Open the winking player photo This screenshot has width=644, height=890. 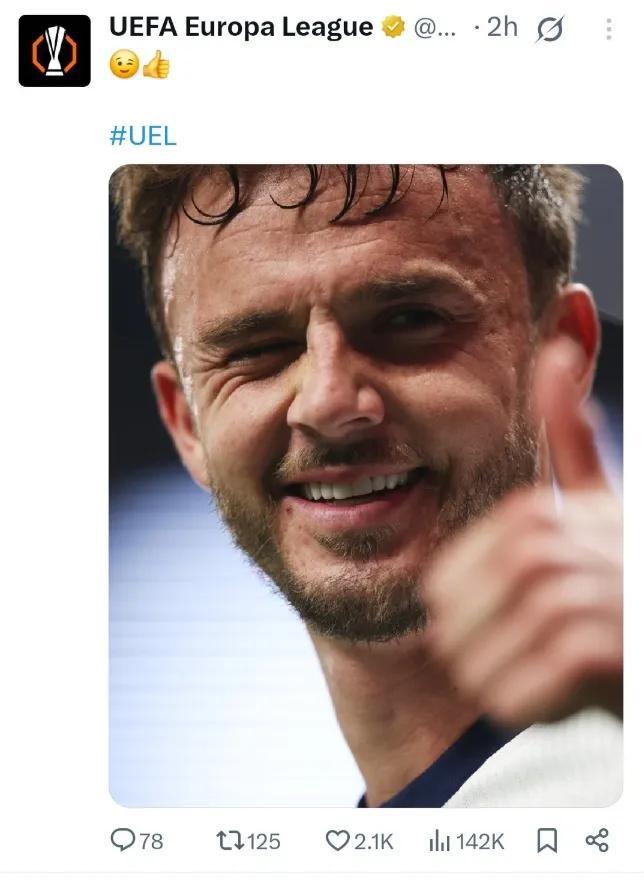tap(365, 485)
